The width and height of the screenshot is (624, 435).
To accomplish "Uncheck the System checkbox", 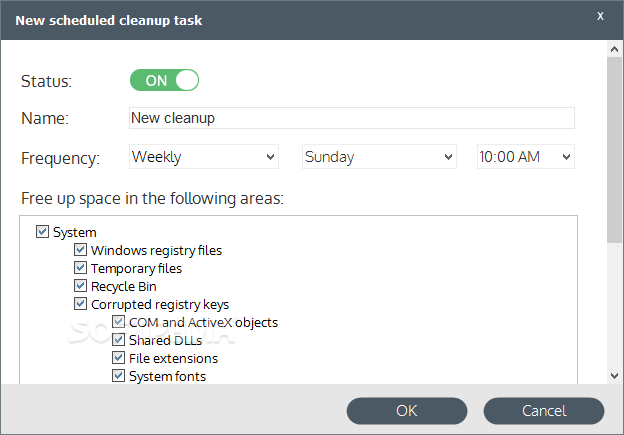I will [42, 232].
